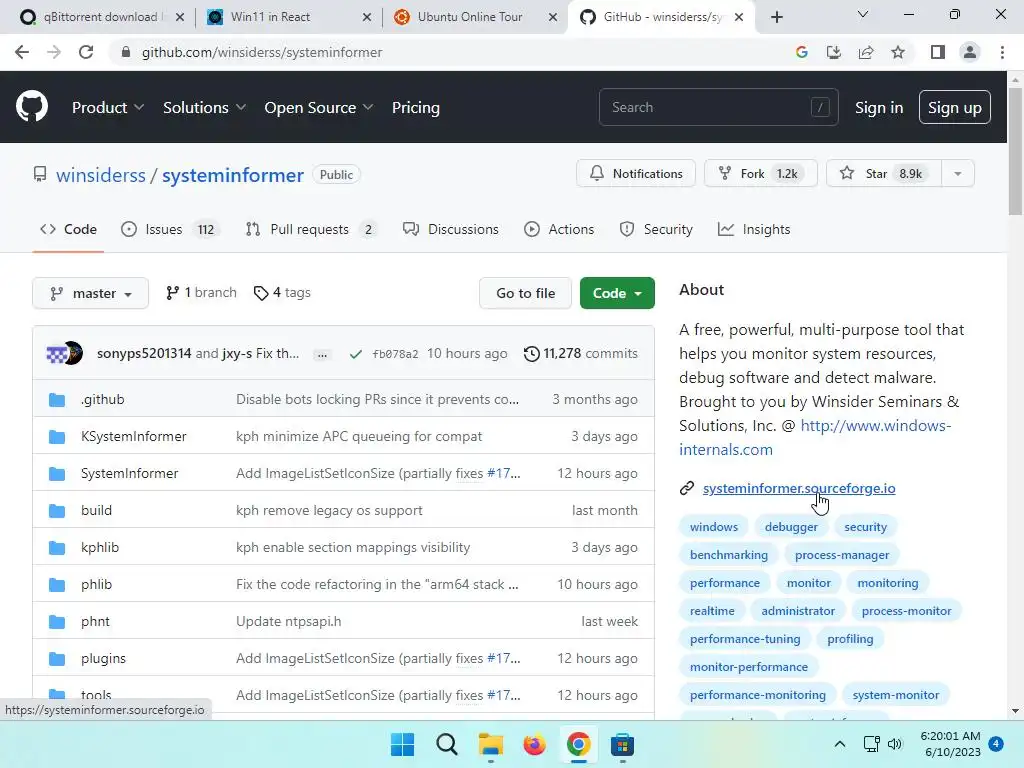Click the share page icon in address bar
The width and height of the screenshot is (1024, 768).
tap(866, 52)
